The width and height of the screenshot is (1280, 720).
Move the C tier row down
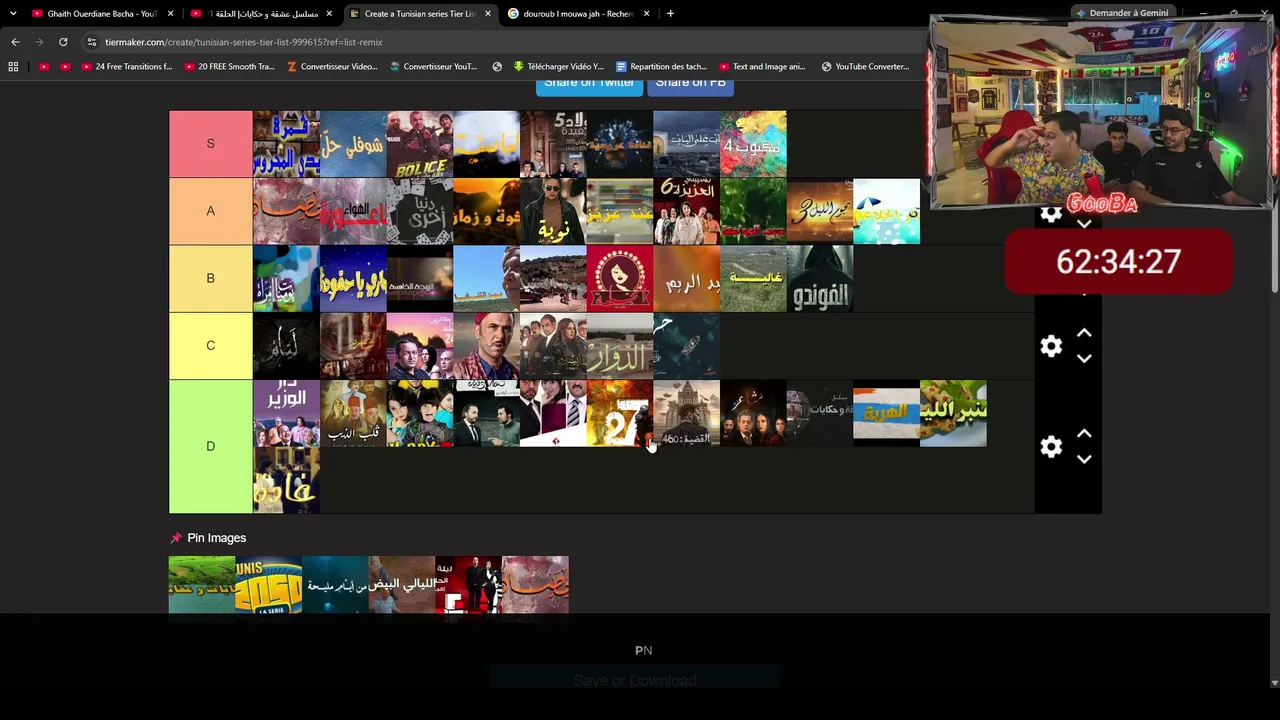pos(1084,358)
